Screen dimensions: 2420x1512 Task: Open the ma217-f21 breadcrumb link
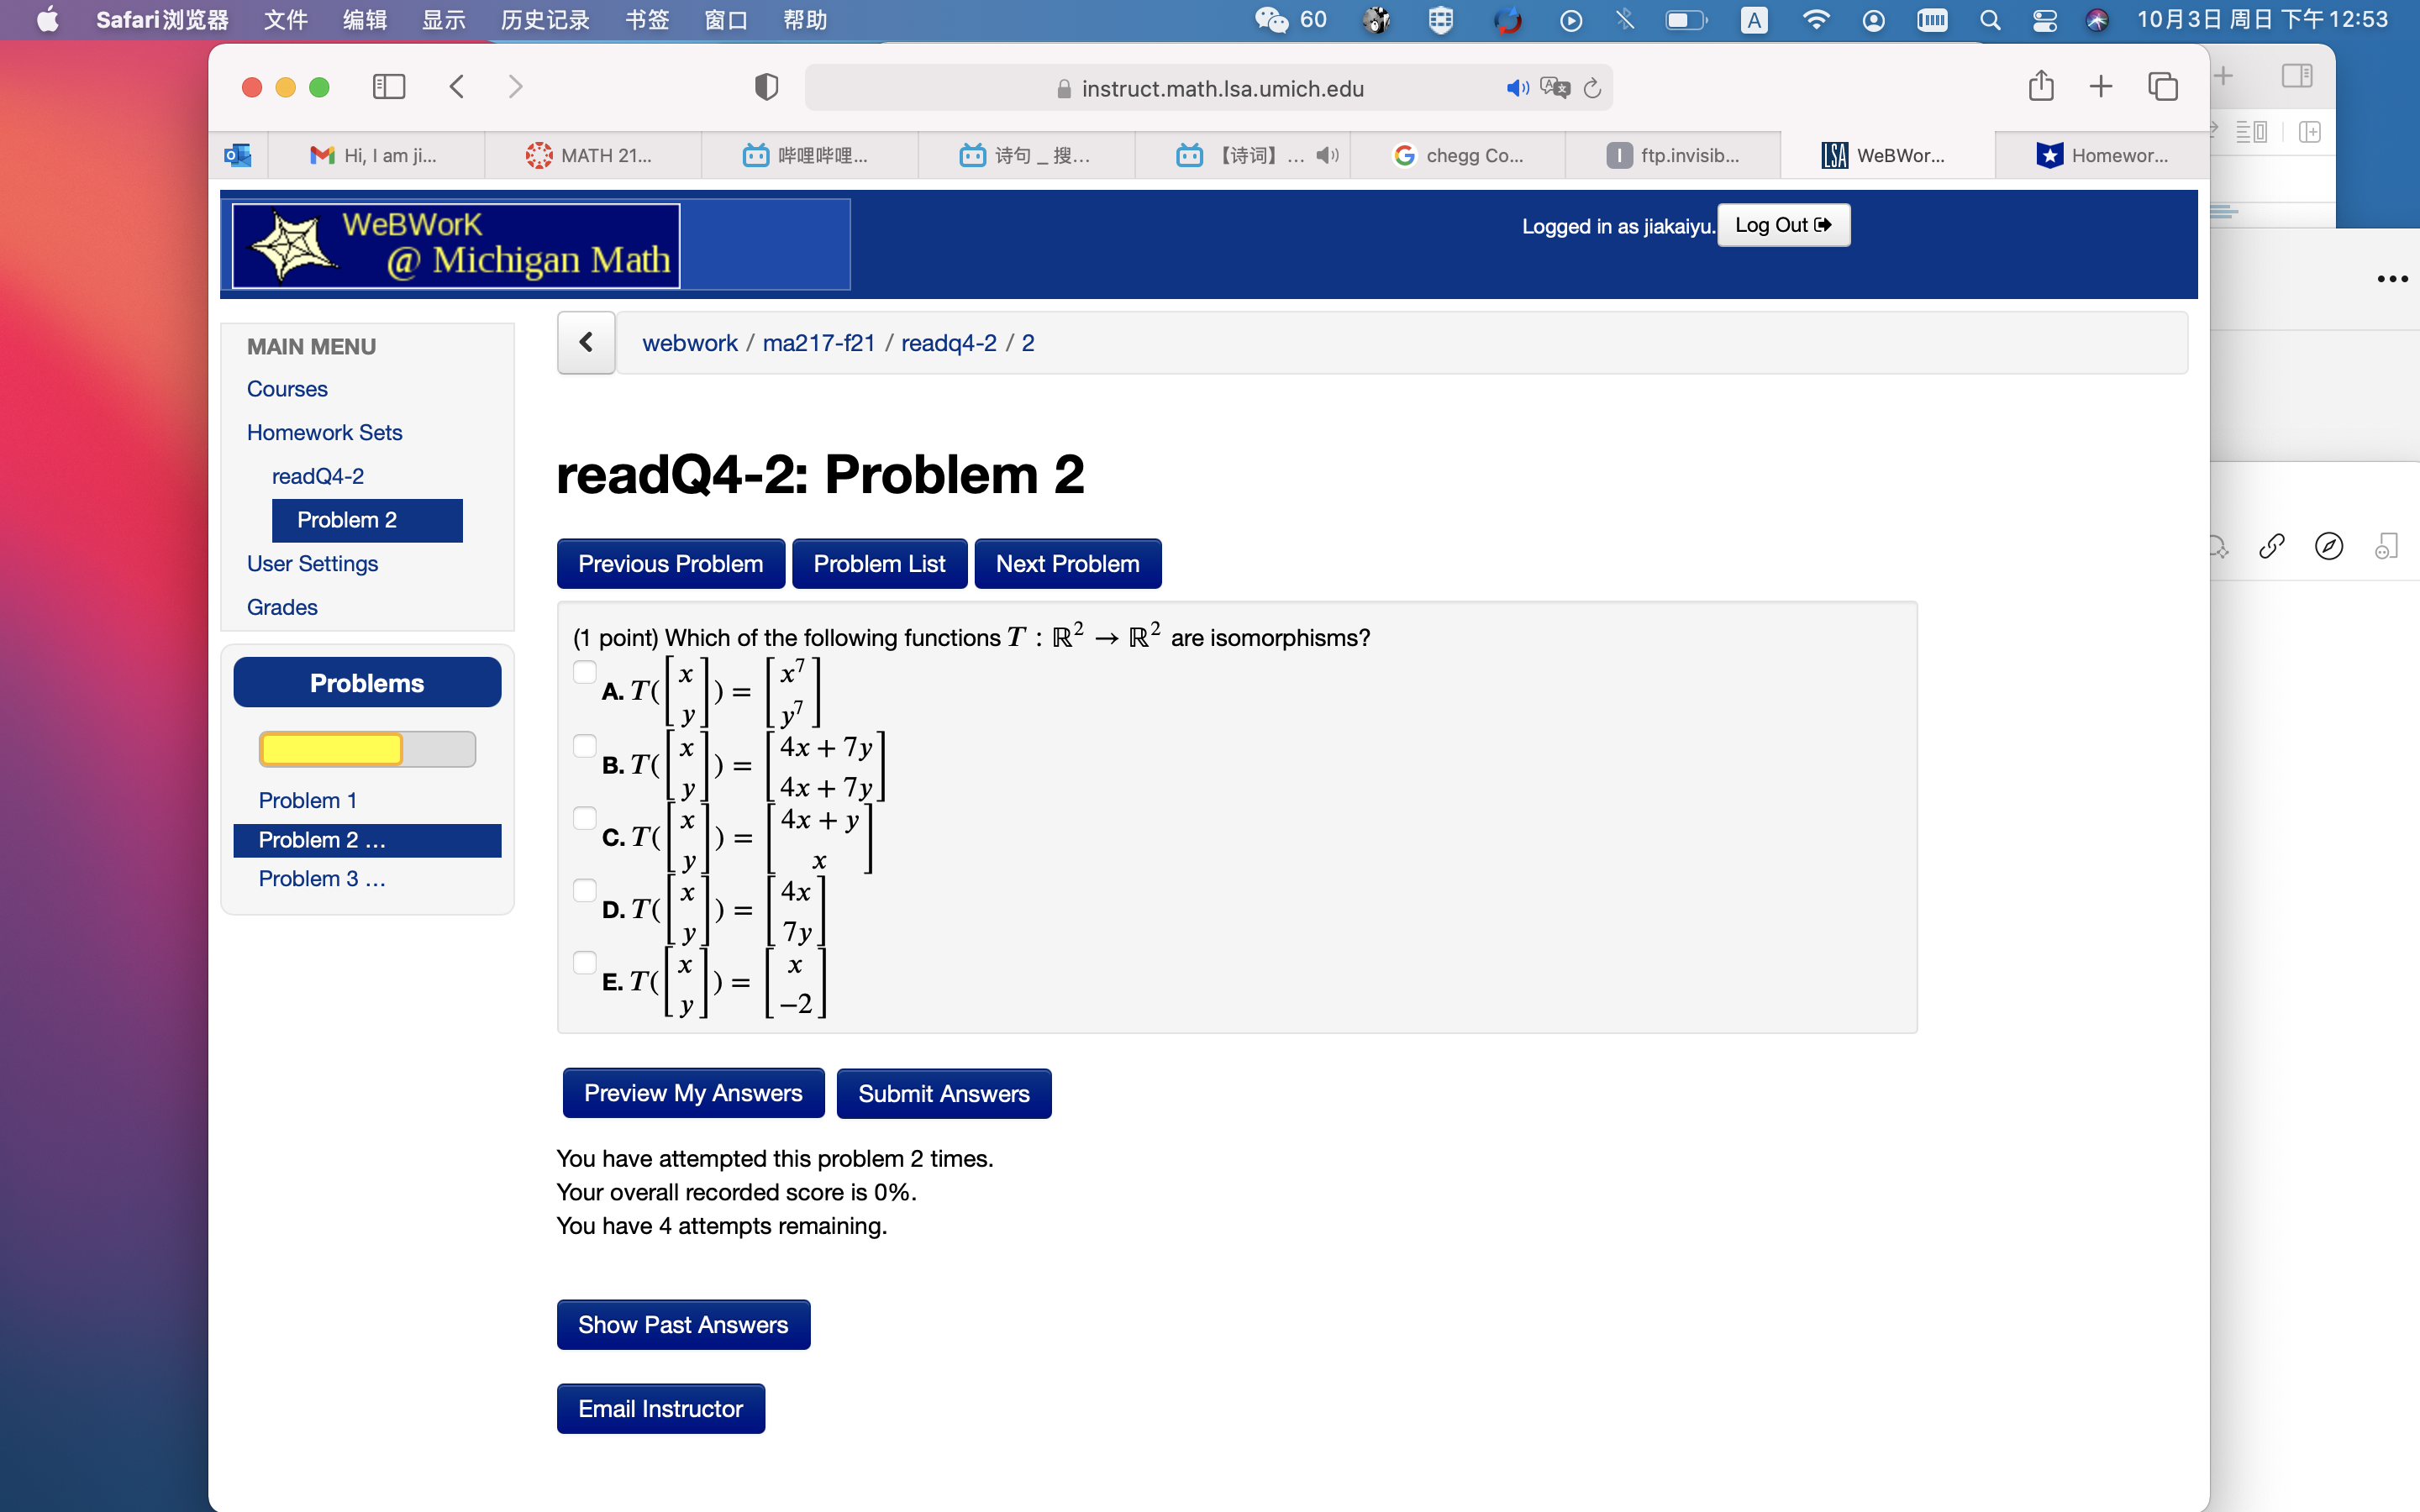point(819,342)
